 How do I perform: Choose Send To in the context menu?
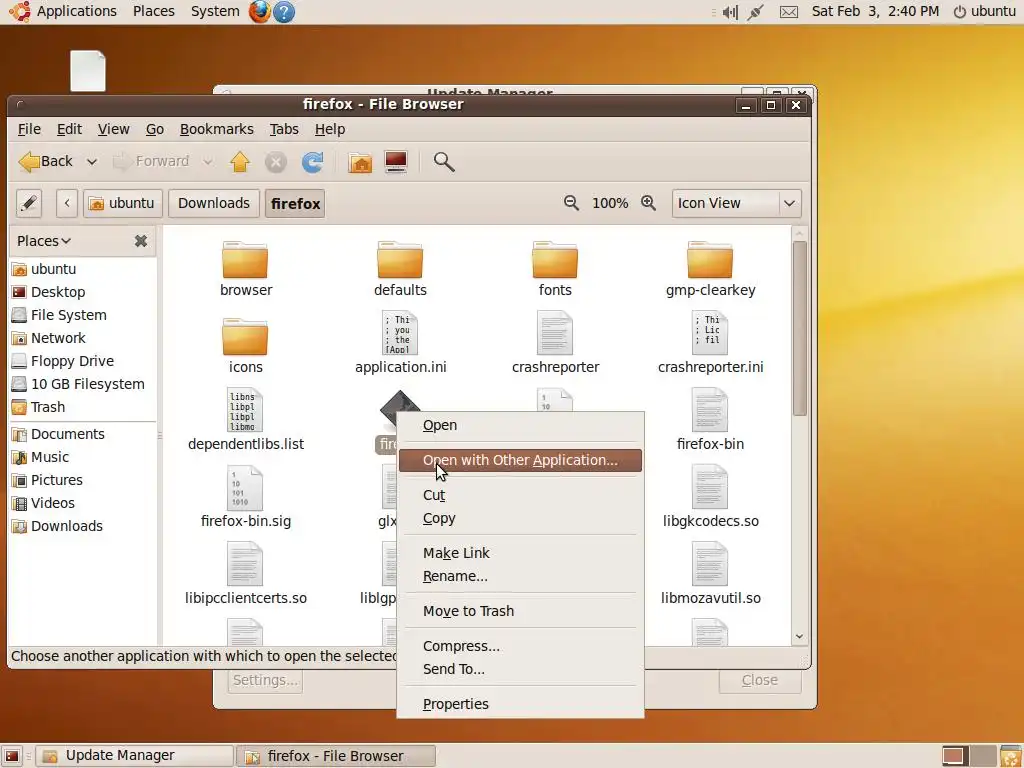[520, 669]
